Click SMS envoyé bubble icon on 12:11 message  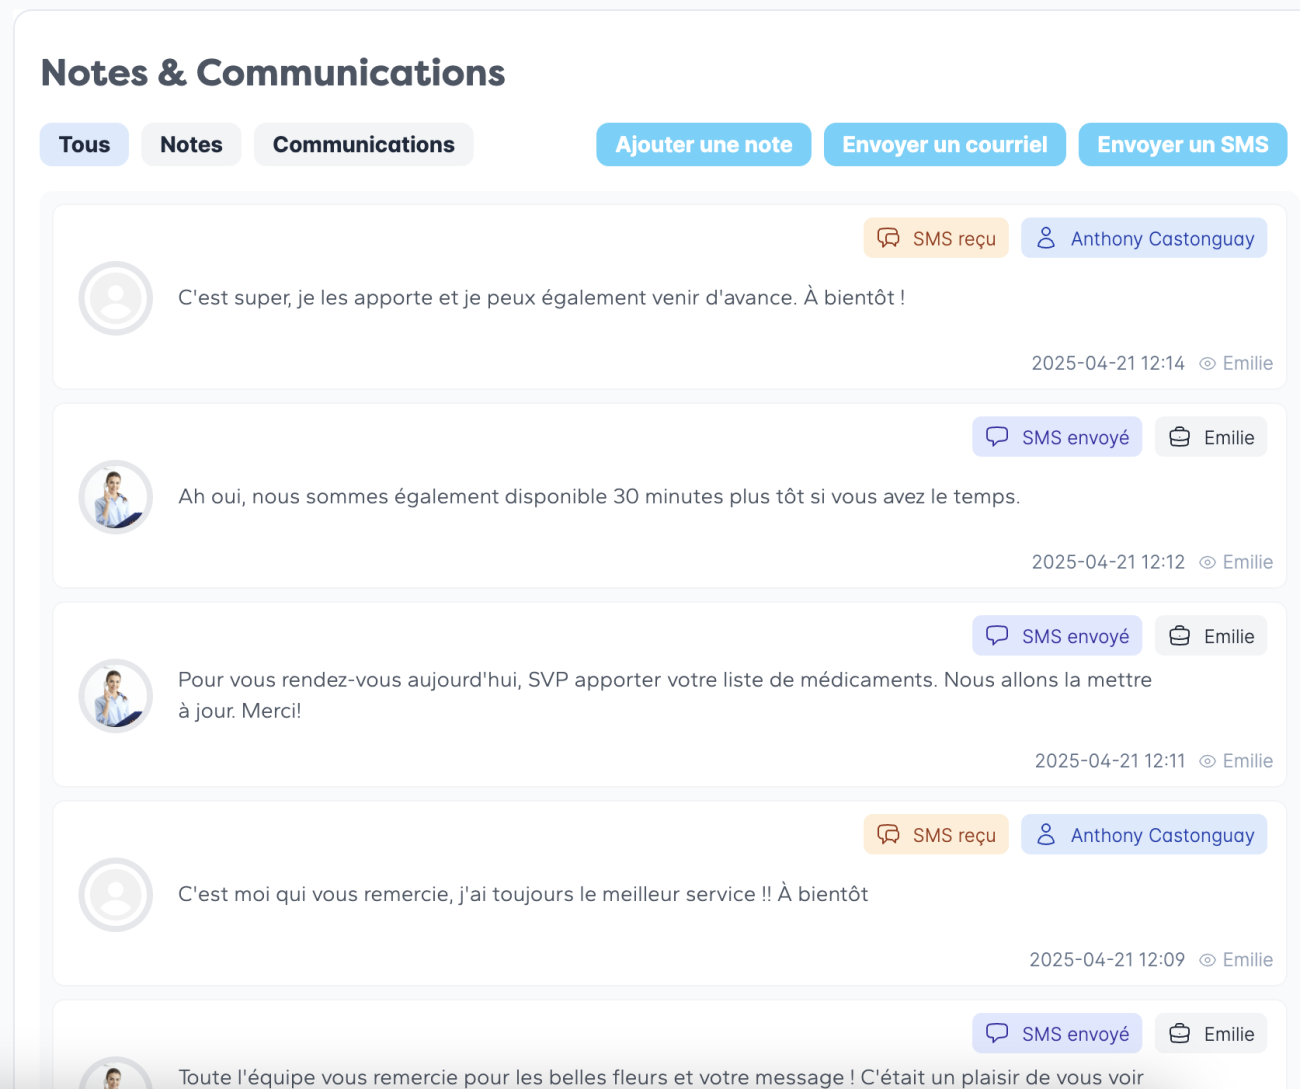(997, 636)
